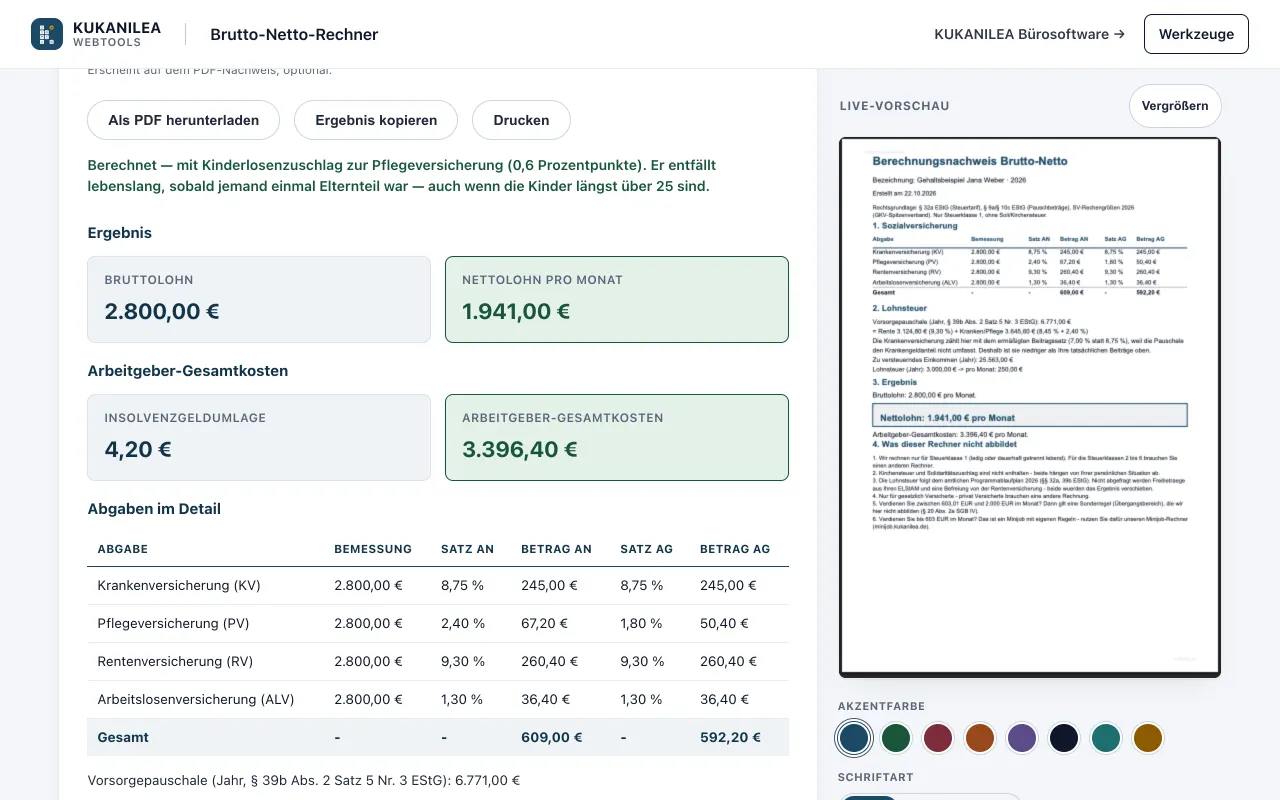
Task: Click the Nettolohn value 1.941,00 €
Action: point(516,311)
